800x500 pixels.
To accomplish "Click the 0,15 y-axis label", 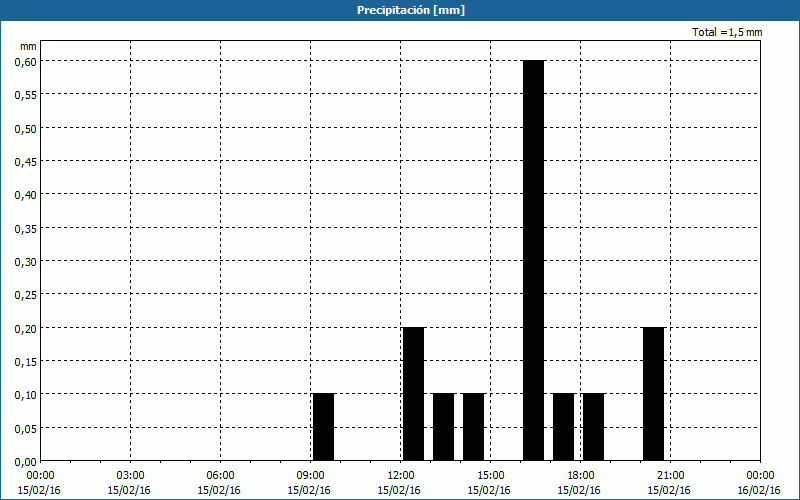I will (26, 361).
